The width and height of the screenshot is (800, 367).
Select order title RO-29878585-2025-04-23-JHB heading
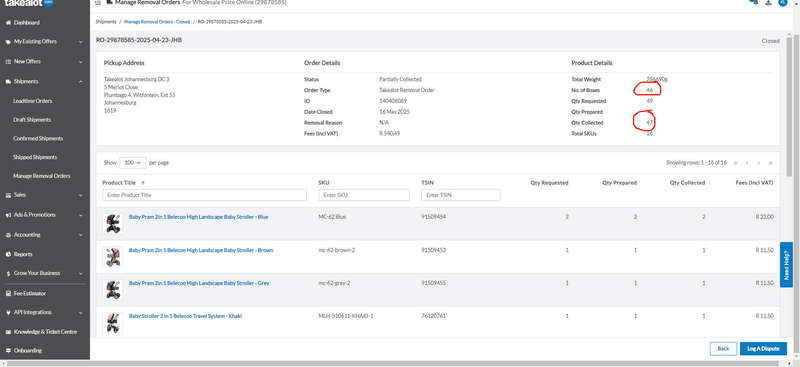click(139, 40)
